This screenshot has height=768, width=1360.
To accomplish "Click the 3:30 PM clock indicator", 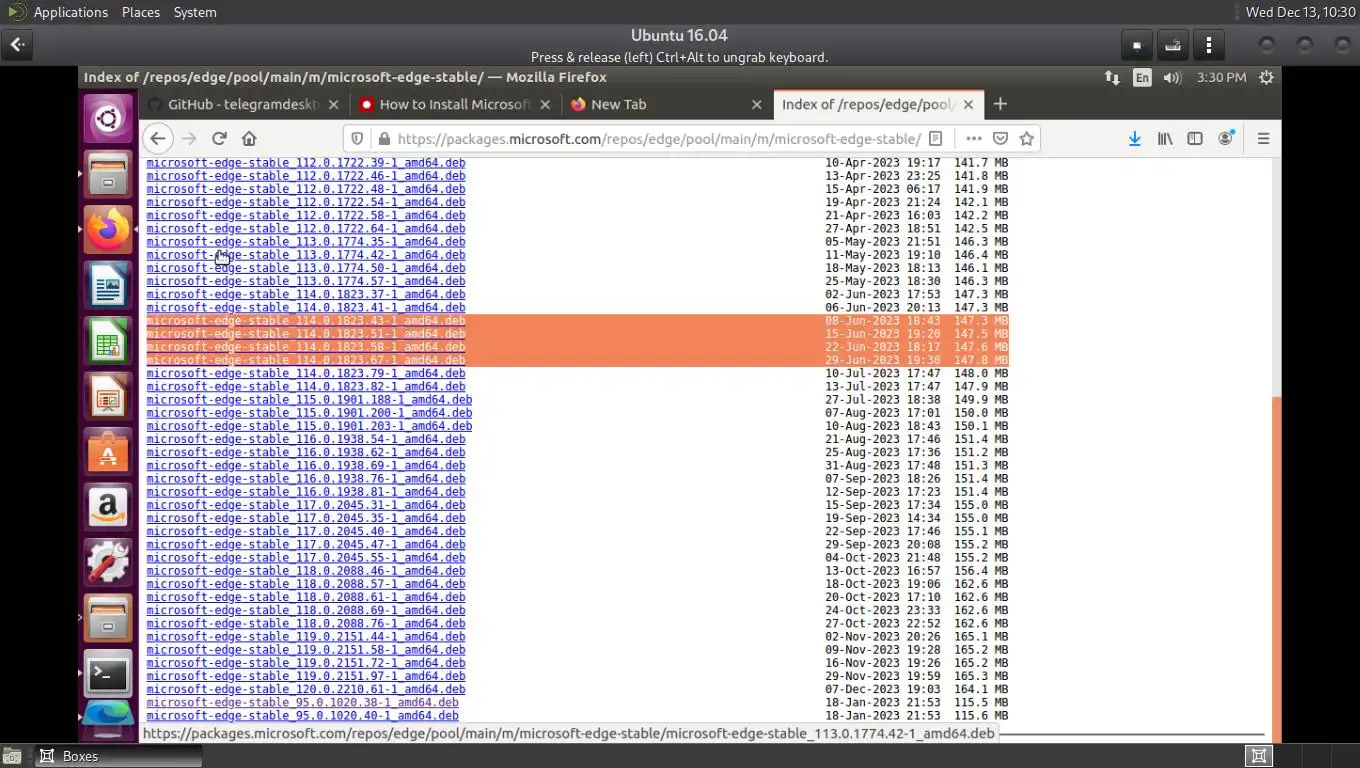I will point(1221,77).
